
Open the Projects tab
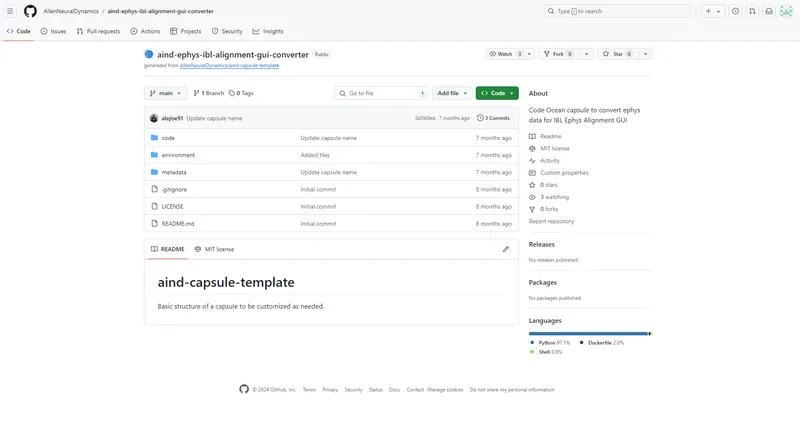(186, 31)
